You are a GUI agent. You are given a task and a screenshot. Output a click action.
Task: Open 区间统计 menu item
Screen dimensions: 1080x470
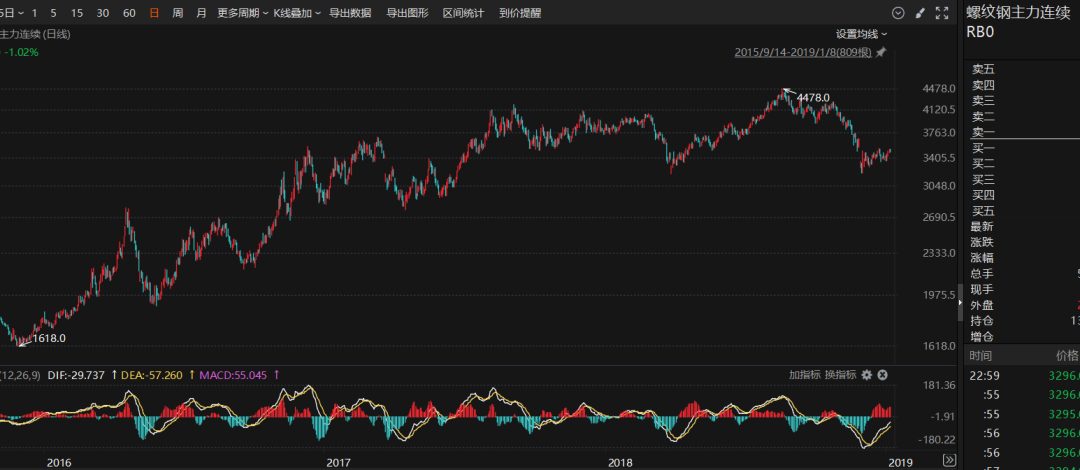click(463, 13)
